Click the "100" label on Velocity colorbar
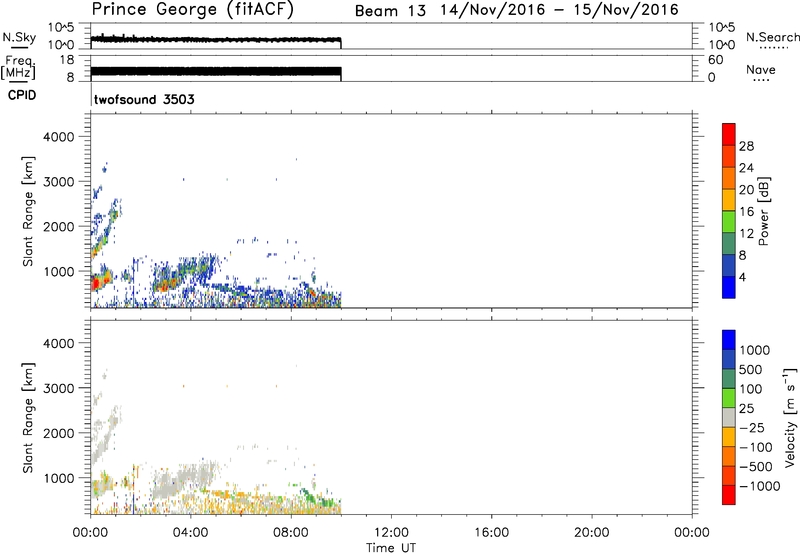800x554 pixels. tap(751, 389)
